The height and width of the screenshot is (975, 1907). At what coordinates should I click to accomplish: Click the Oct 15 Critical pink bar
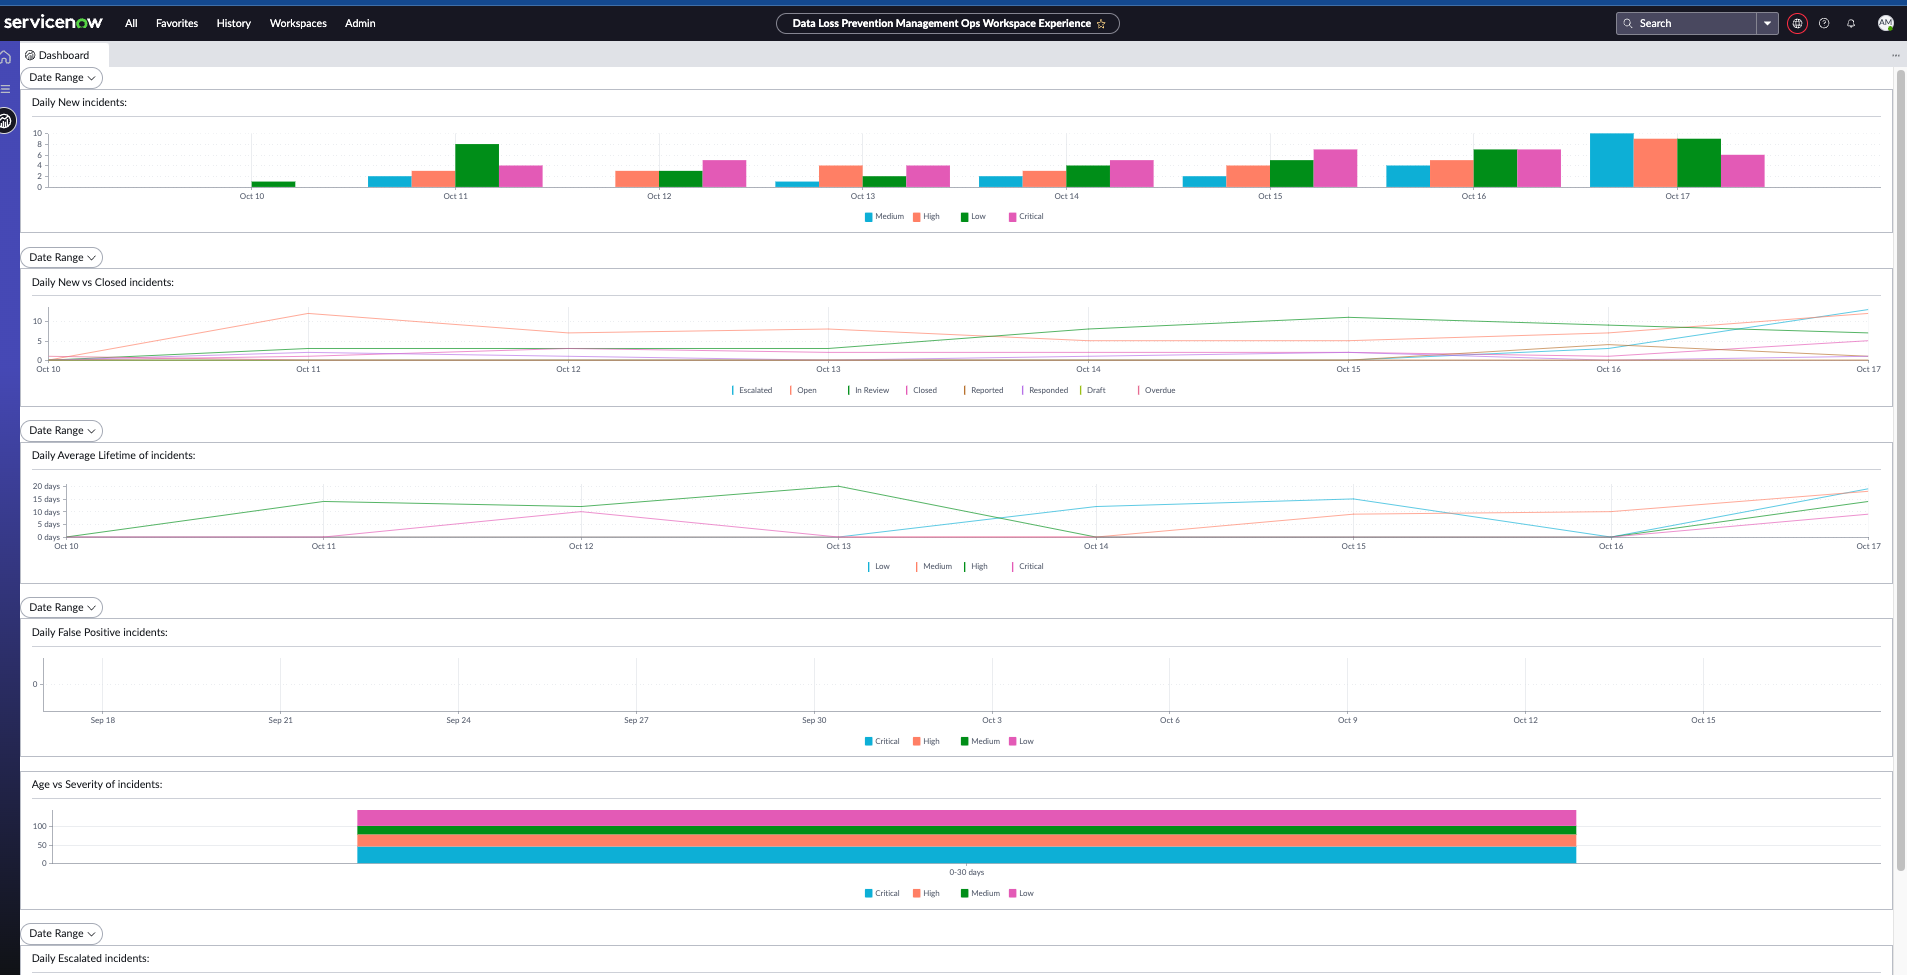click(x=1335, y=168)
